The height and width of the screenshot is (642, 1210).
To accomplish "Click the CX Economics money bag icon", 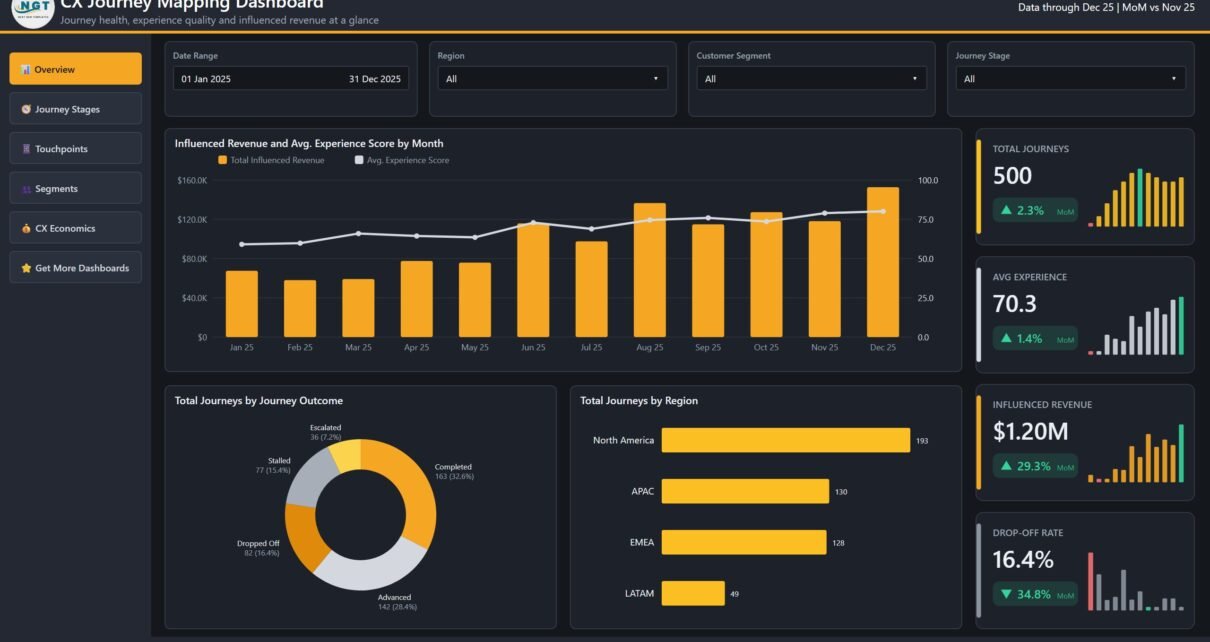I will pyautogui.click(x=26, y=228).
